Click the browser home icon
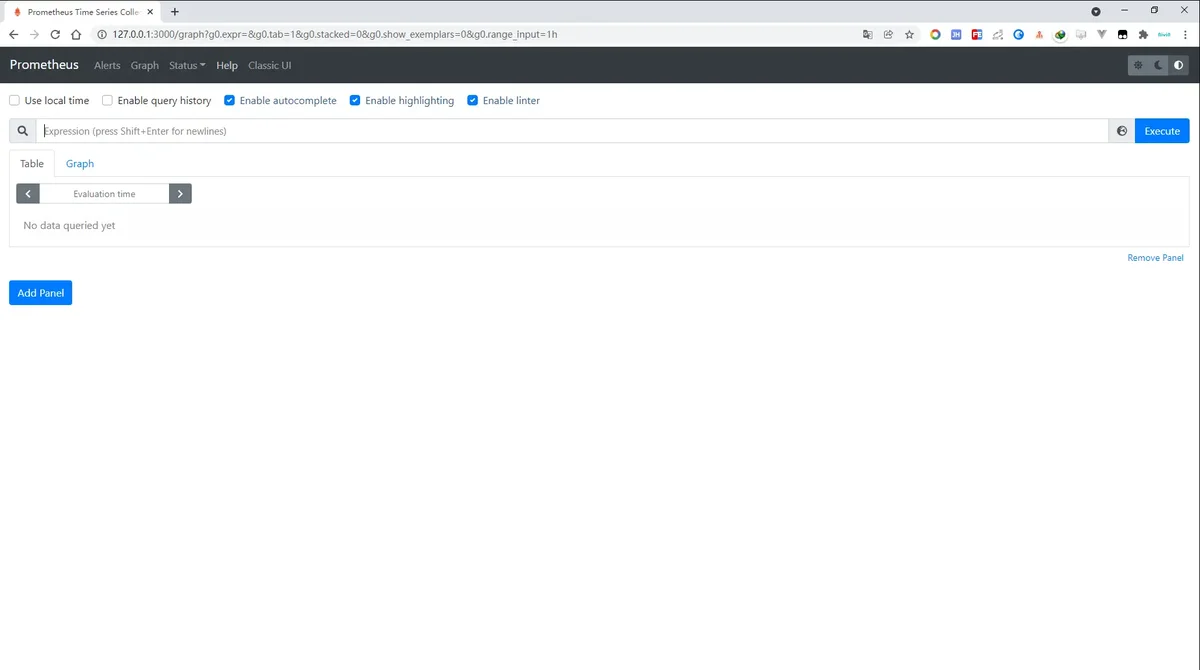Screen dimensions: 1200x670 (76, 34)
